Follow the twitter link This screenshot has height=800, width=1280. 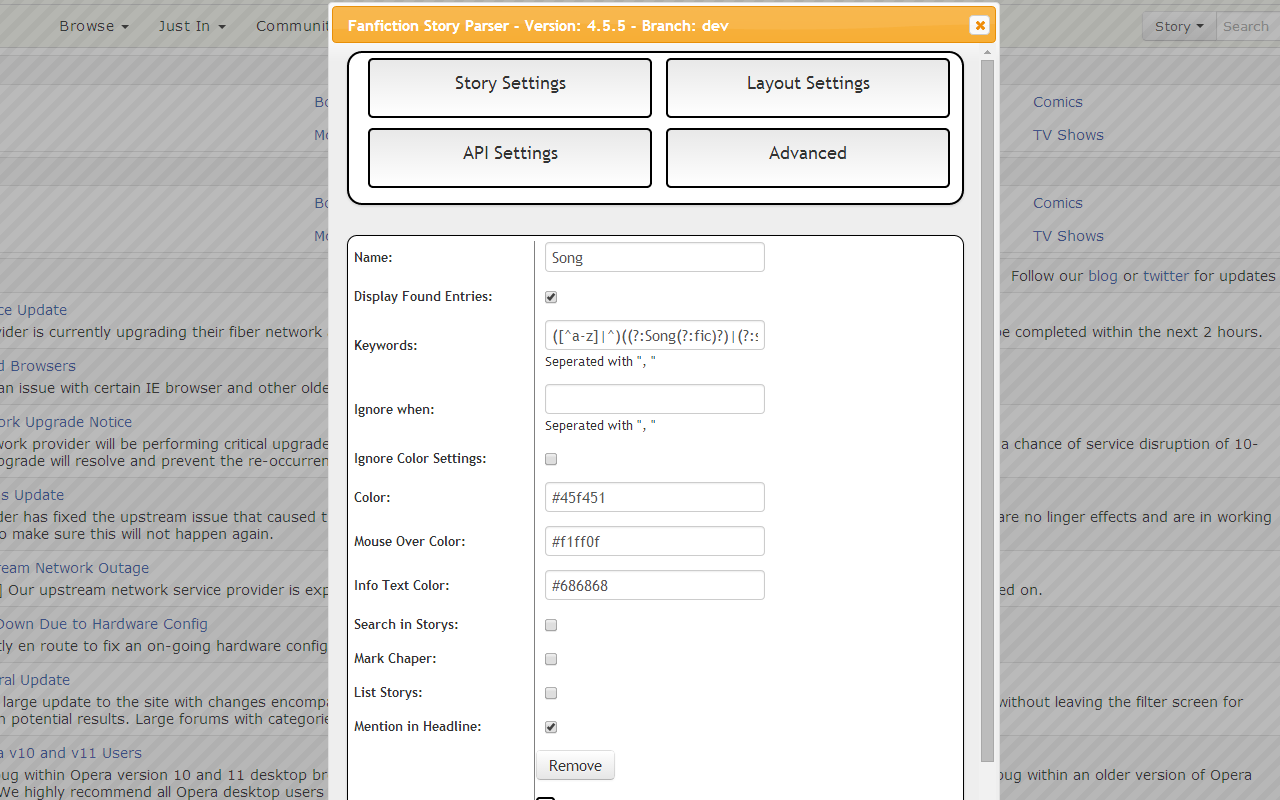pyautogui.click(x=1166, y=276)
